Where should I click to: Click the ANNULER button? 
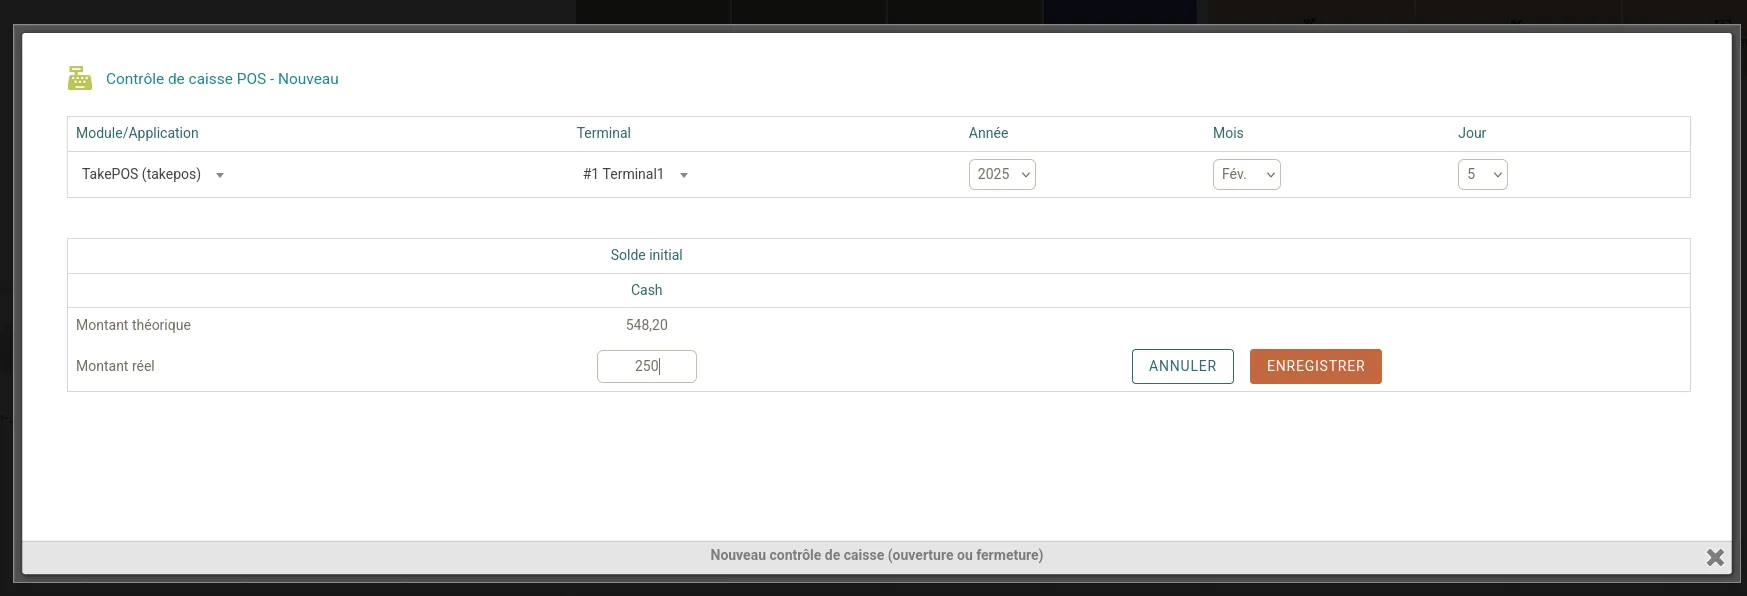coord(1182,366)
